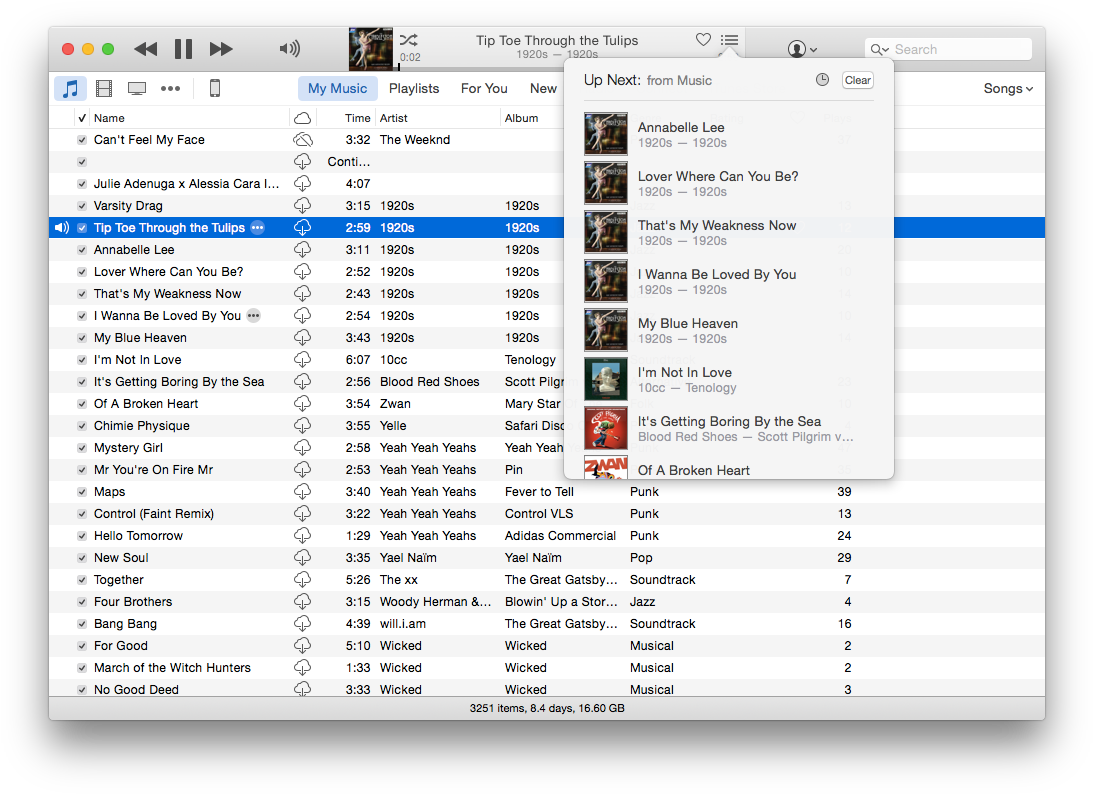1093x794 pixels.
Task: Pause playback with the pause button
Action: click(x=183, y=49)
